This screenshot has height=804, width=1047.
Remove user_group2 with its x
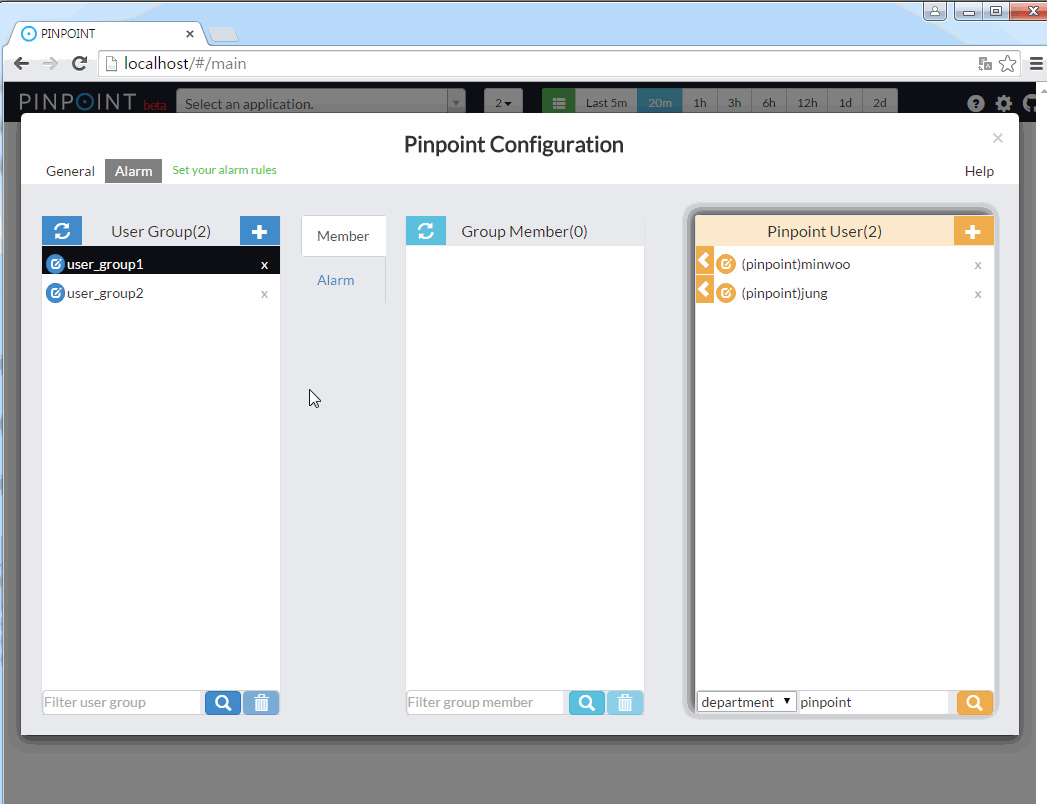click(264, 294)
